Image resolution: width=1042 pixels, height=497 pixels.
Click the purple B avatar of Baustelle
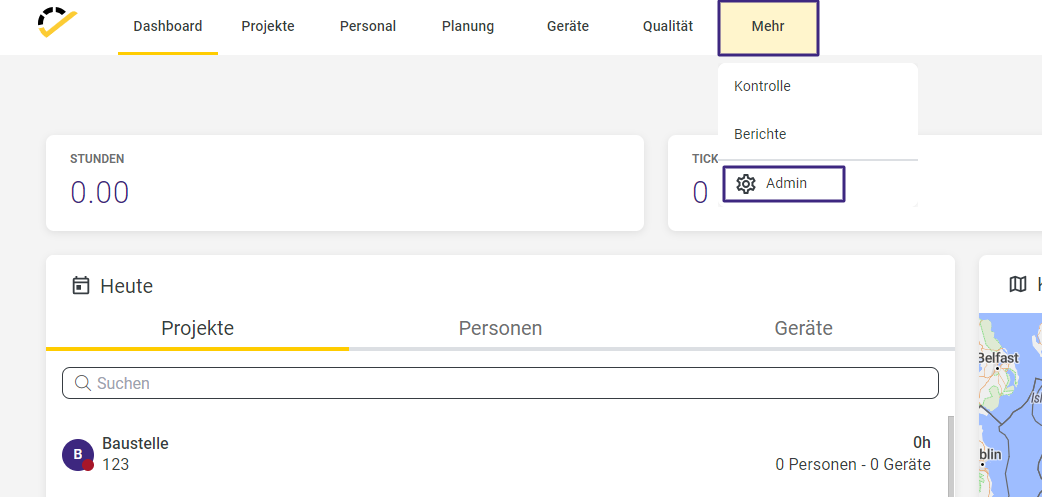click(78, 454)
